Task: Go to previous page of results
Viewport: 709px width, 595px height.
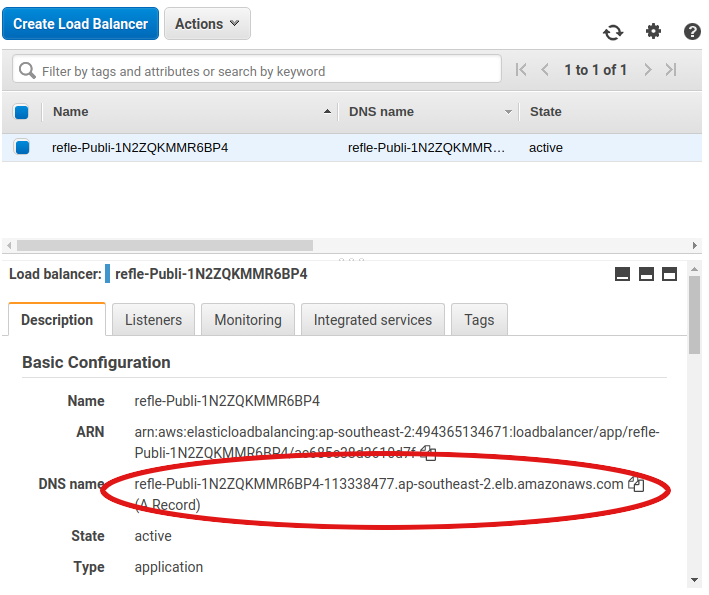Action: coord(545,70)
